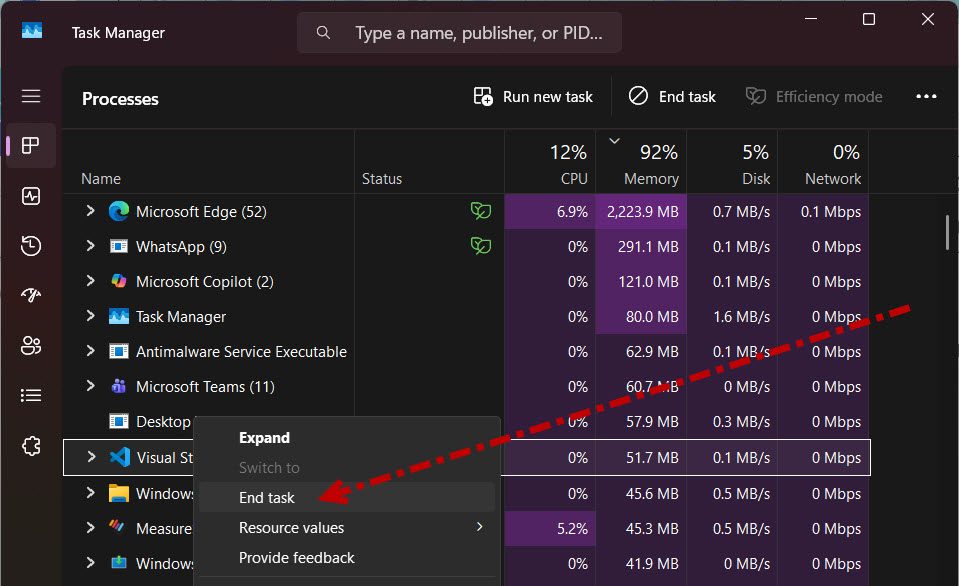The image size is (959, 586).
Task: Expand the Microsoft Edge process group
Action: pyautogui.click(x=89, y=211)
